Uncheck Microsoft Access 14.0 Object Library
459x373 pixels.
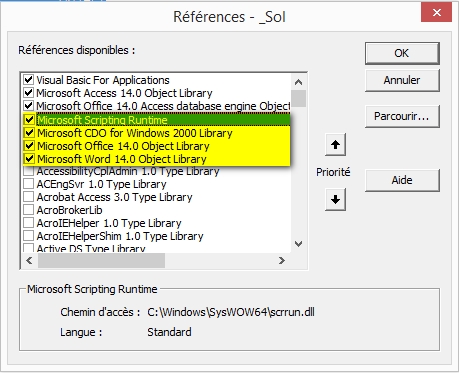point(28,93)
